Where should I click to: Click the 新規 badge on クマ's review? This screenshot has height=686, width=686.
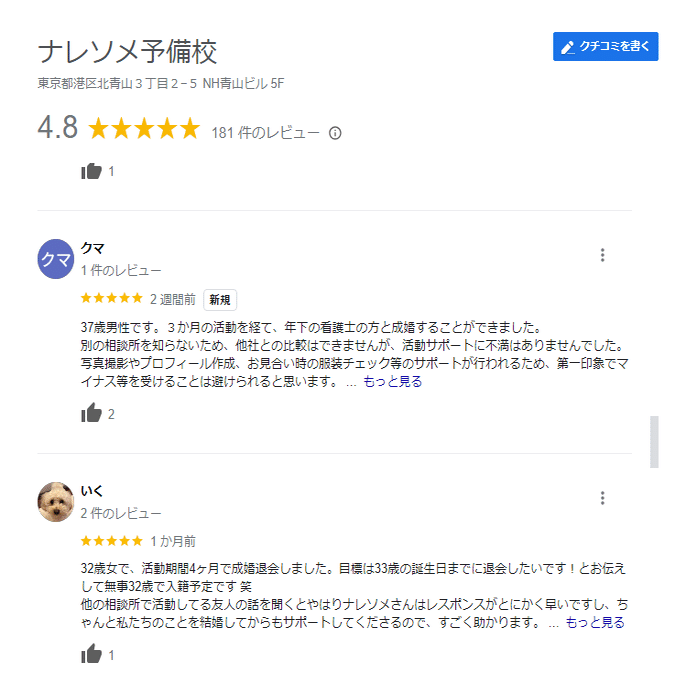(220, 300)
